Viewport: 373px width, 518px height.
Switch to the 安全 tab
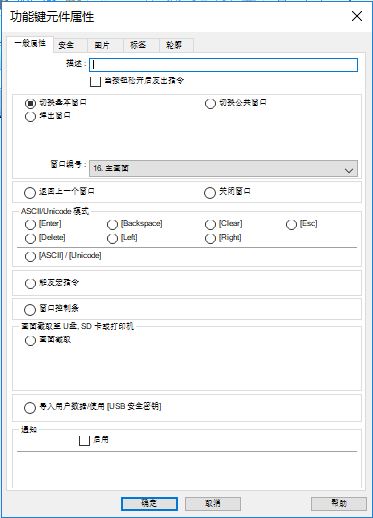click(70, 45)
